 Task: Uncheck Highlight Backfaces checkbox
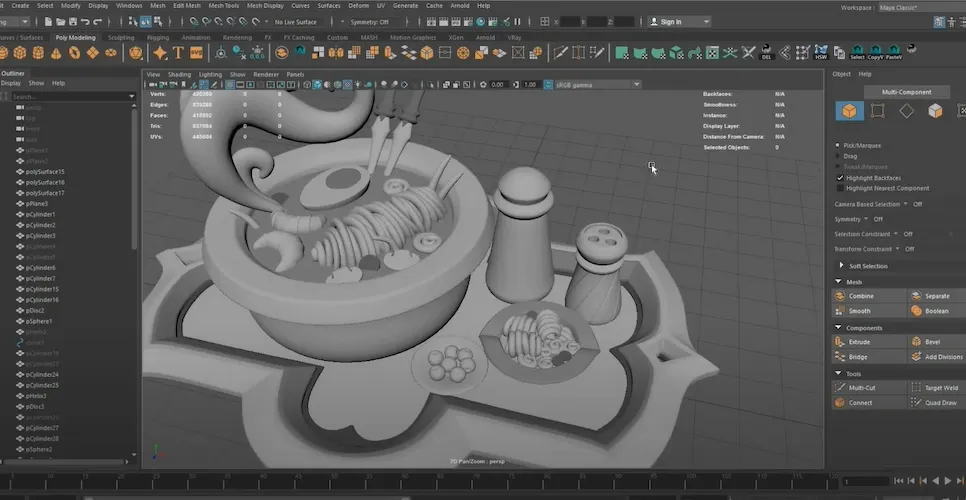(x=840, y=177)
